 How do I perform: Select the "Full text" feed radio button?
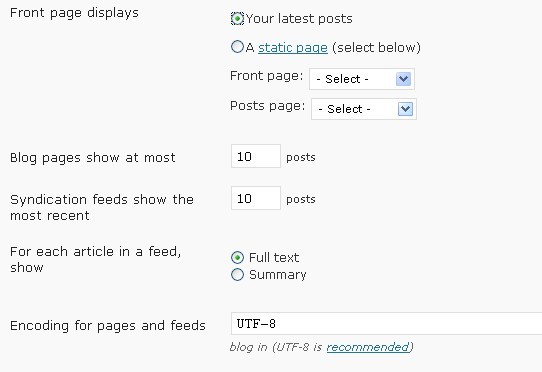(x=237, y=258)
